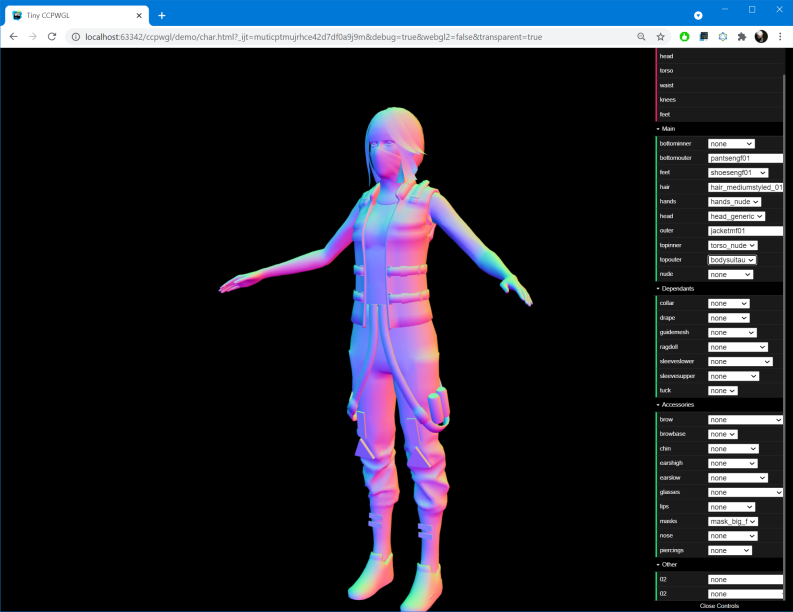Screen dimensions: 793x612
Task: Click the head row at the panel top
Action: click(719, 56)
